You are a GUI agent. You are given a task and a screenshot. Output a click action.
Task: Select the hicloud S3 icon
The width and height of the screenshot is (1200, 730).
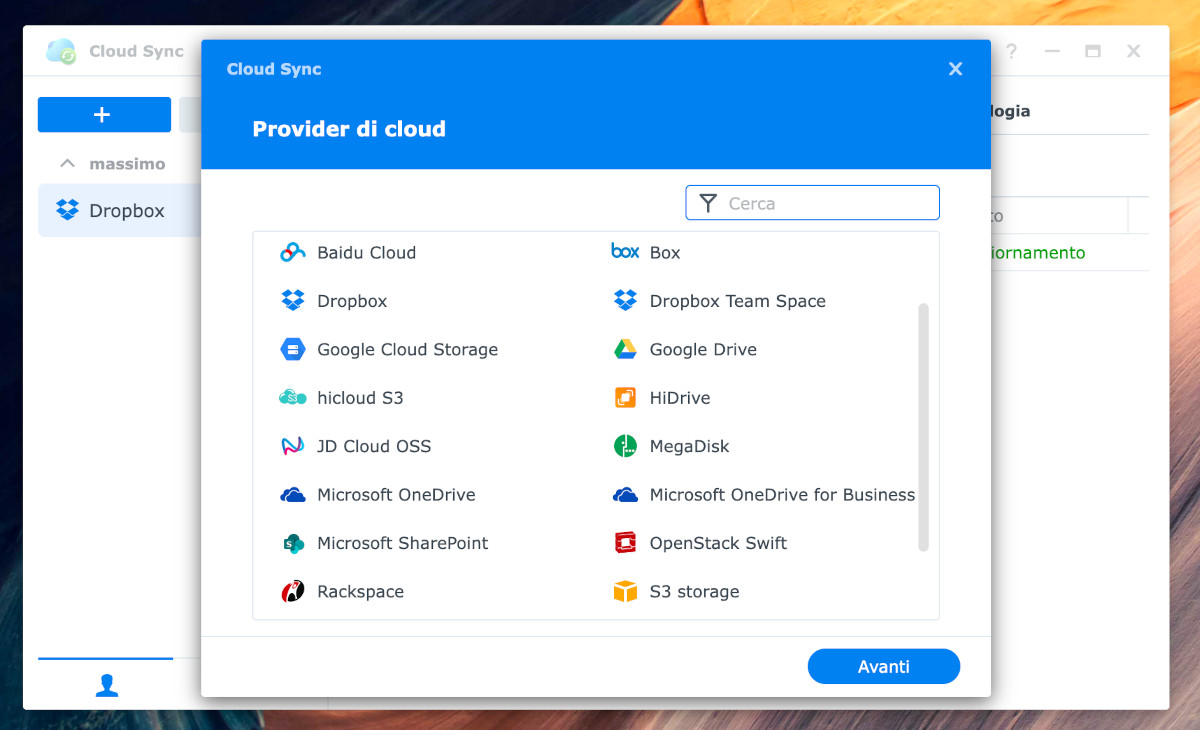pyautogui.click(x=292, y=398)
